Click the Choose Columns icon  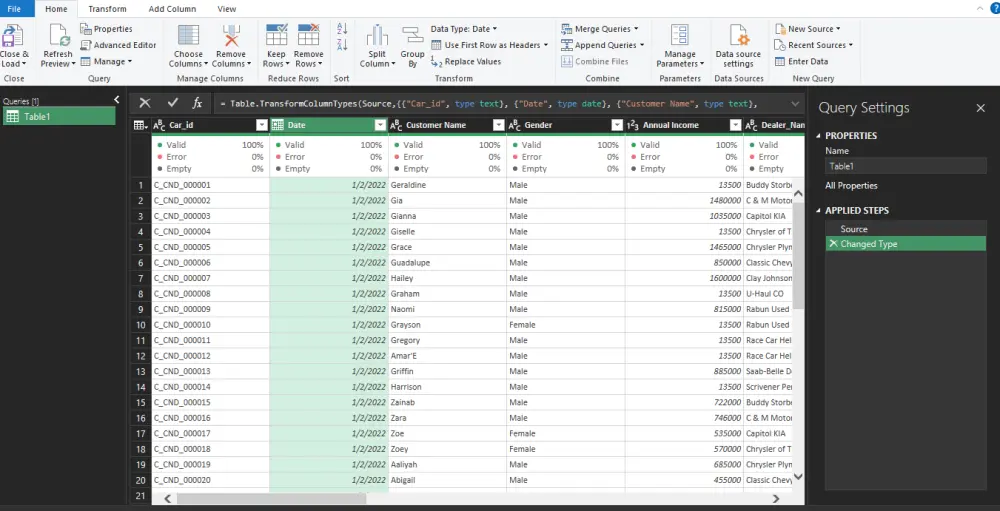point(188,36)
